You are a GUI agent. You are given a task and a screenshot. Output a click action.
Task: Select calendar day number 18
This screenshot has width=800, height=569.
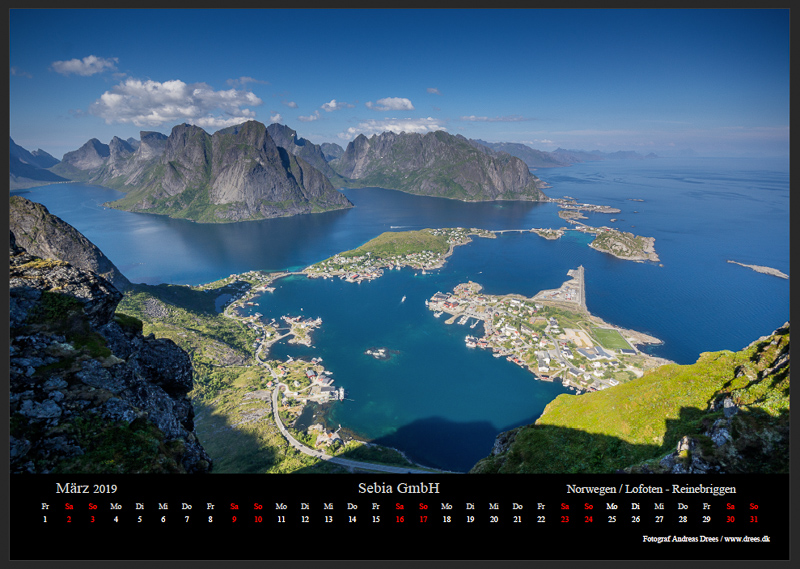point(446,519)
